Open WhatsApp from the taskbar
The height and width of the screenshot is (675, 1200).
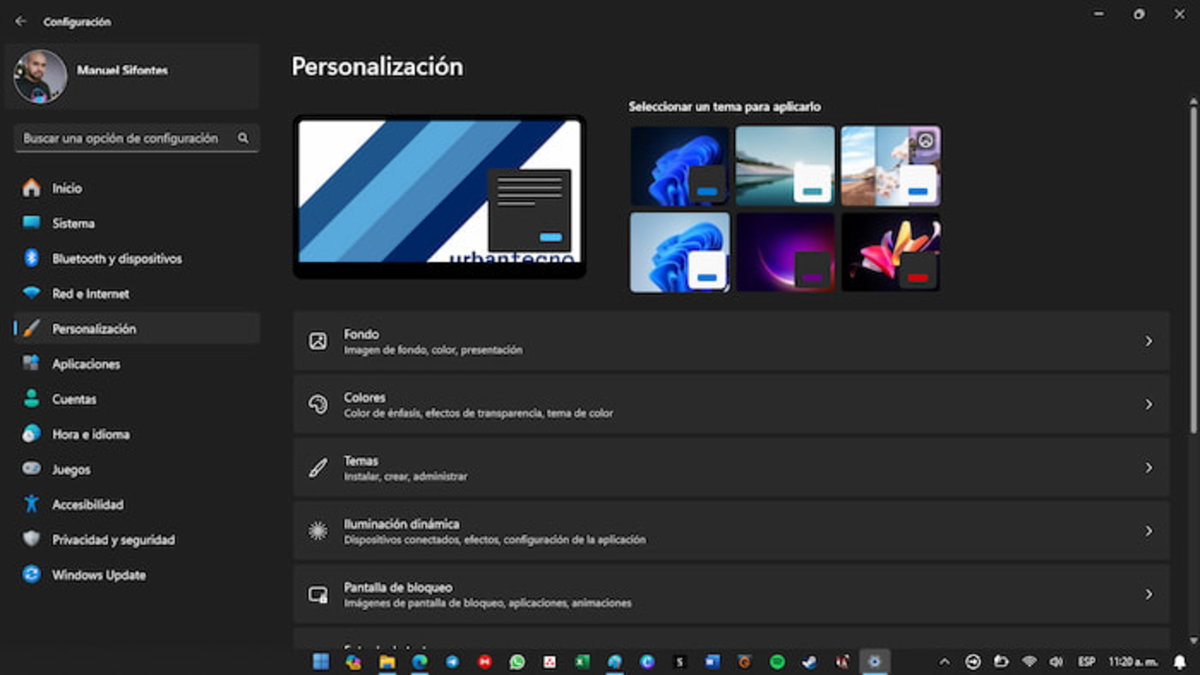[x=517, y=662]
